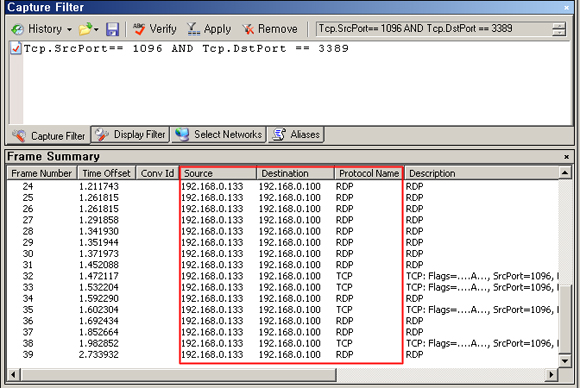Sort by Frame Number column header
Image resolution: width=580 pixels, height=388 pixels.
(x=42, y=173)
